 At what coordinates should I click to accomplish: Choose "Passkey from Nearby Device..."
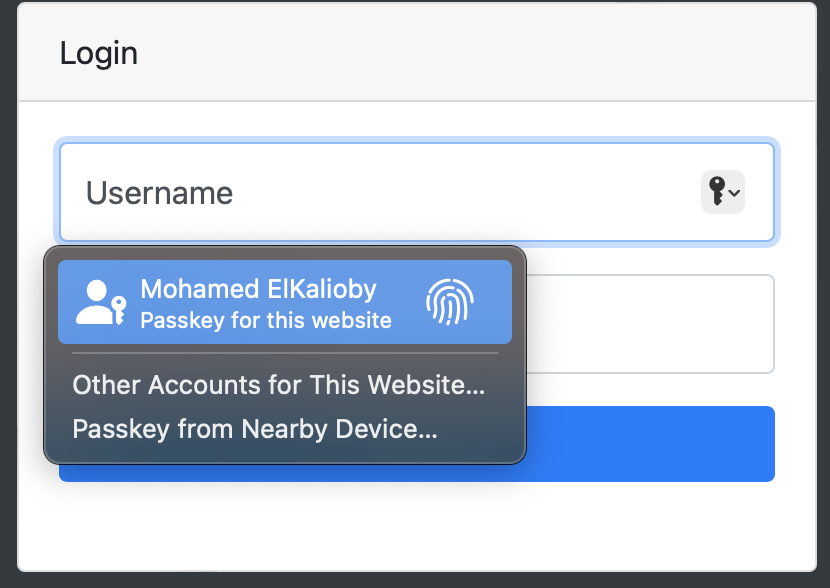coord(255,429)
